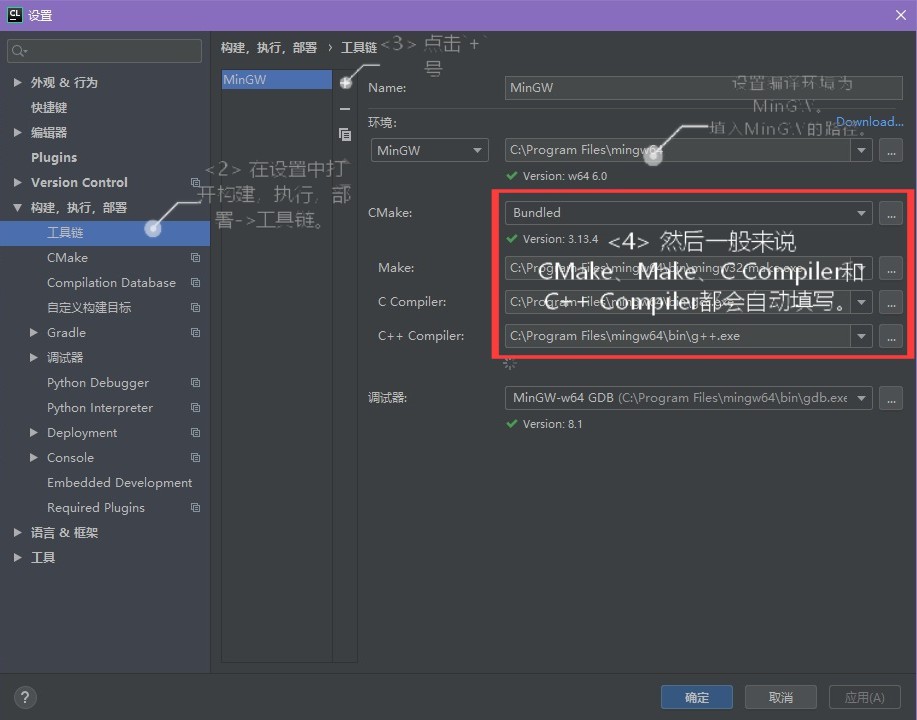Image resolution: width=917 pixels, height=720 pixels.
Task: Click project-level icon beside Gradle
Action: click(195, 332)
